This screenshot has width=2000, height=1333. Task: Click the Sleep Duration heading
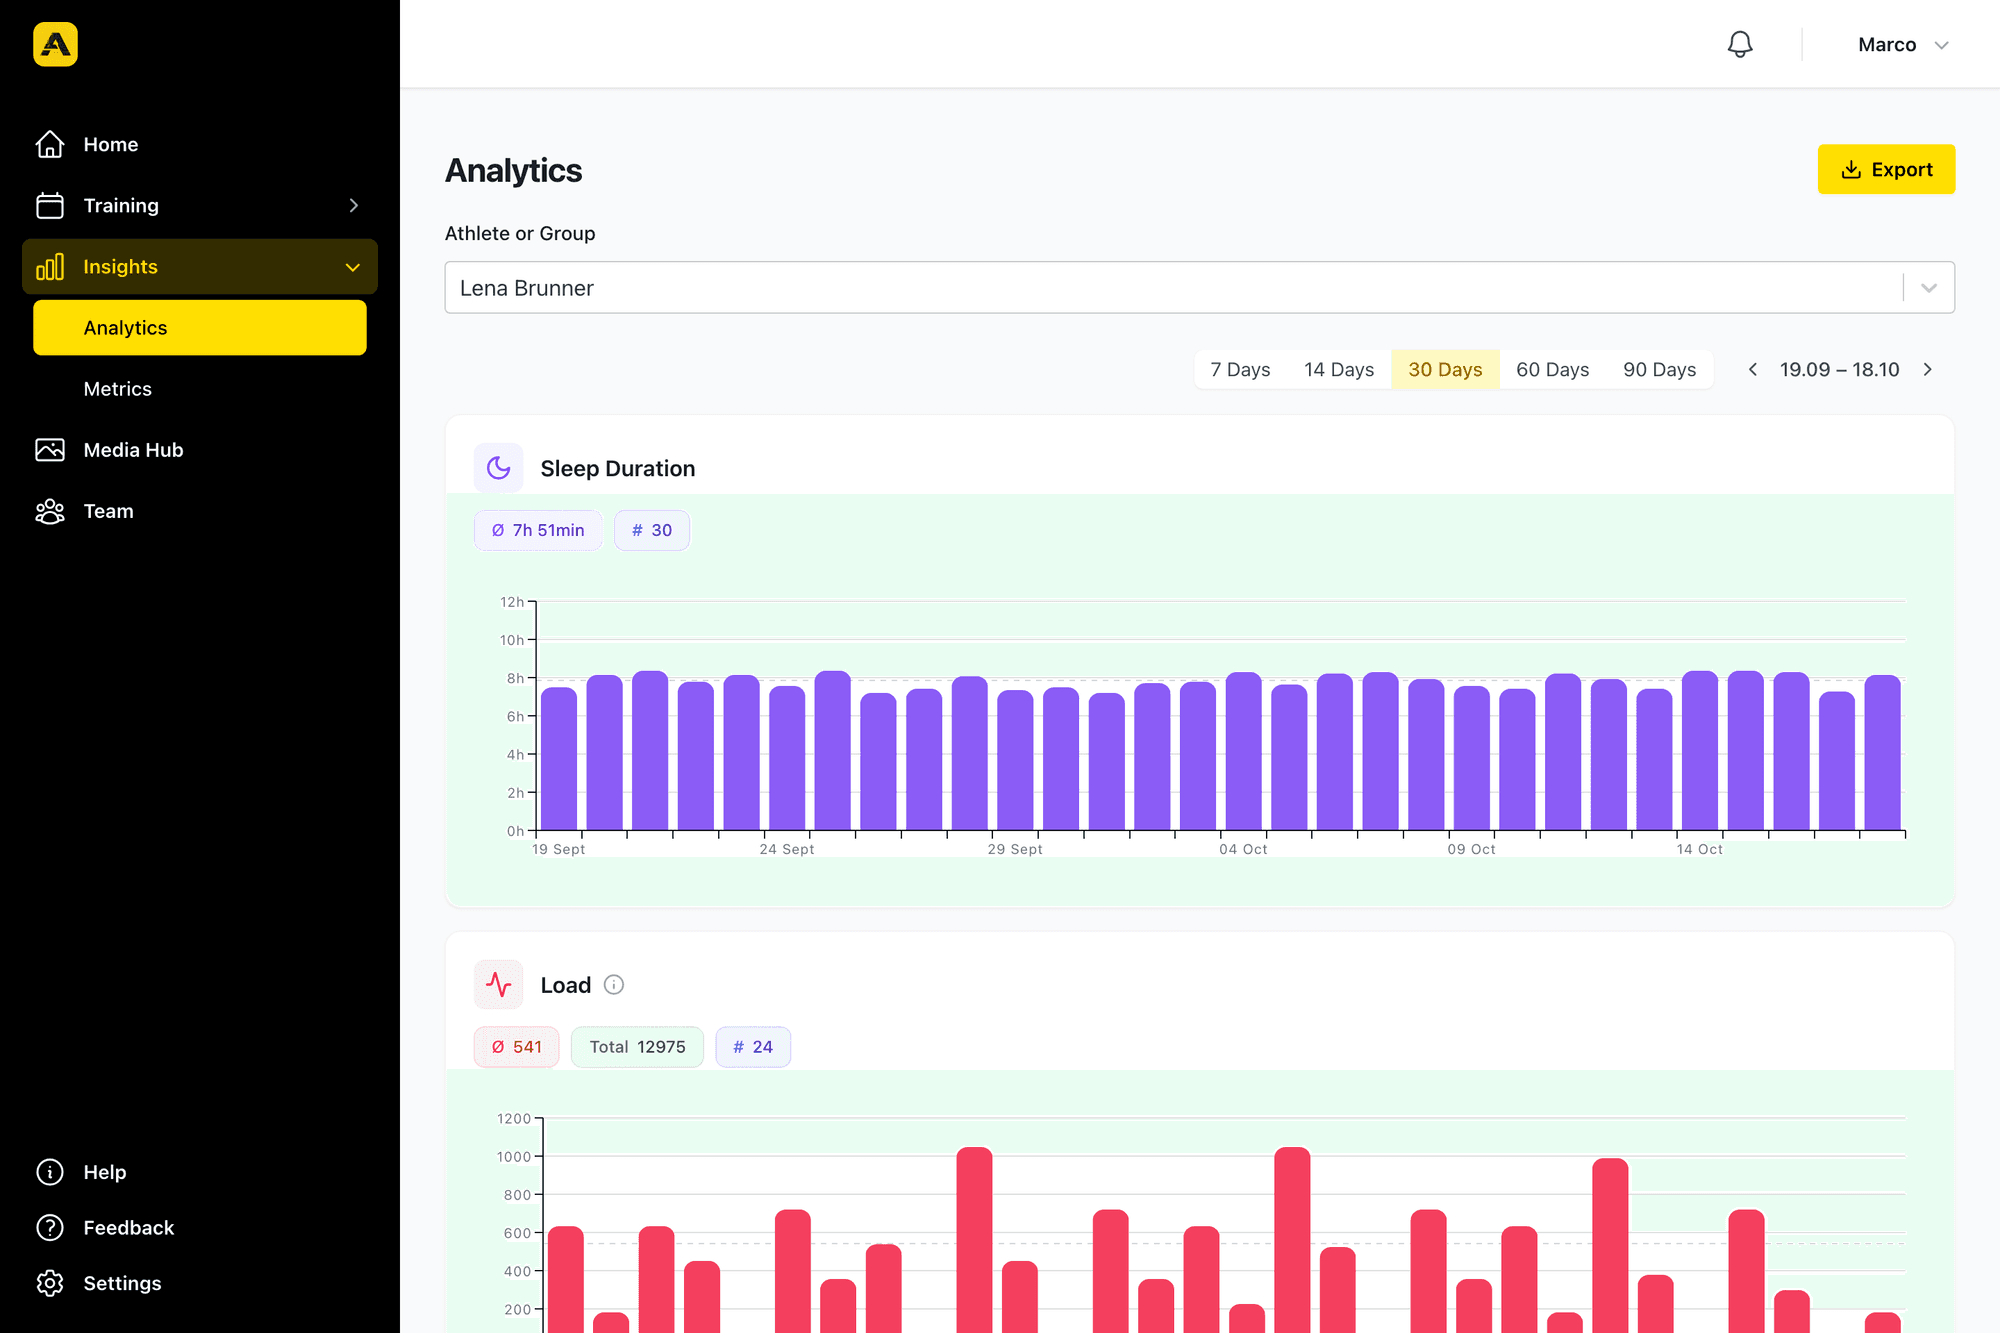point(618,468)
